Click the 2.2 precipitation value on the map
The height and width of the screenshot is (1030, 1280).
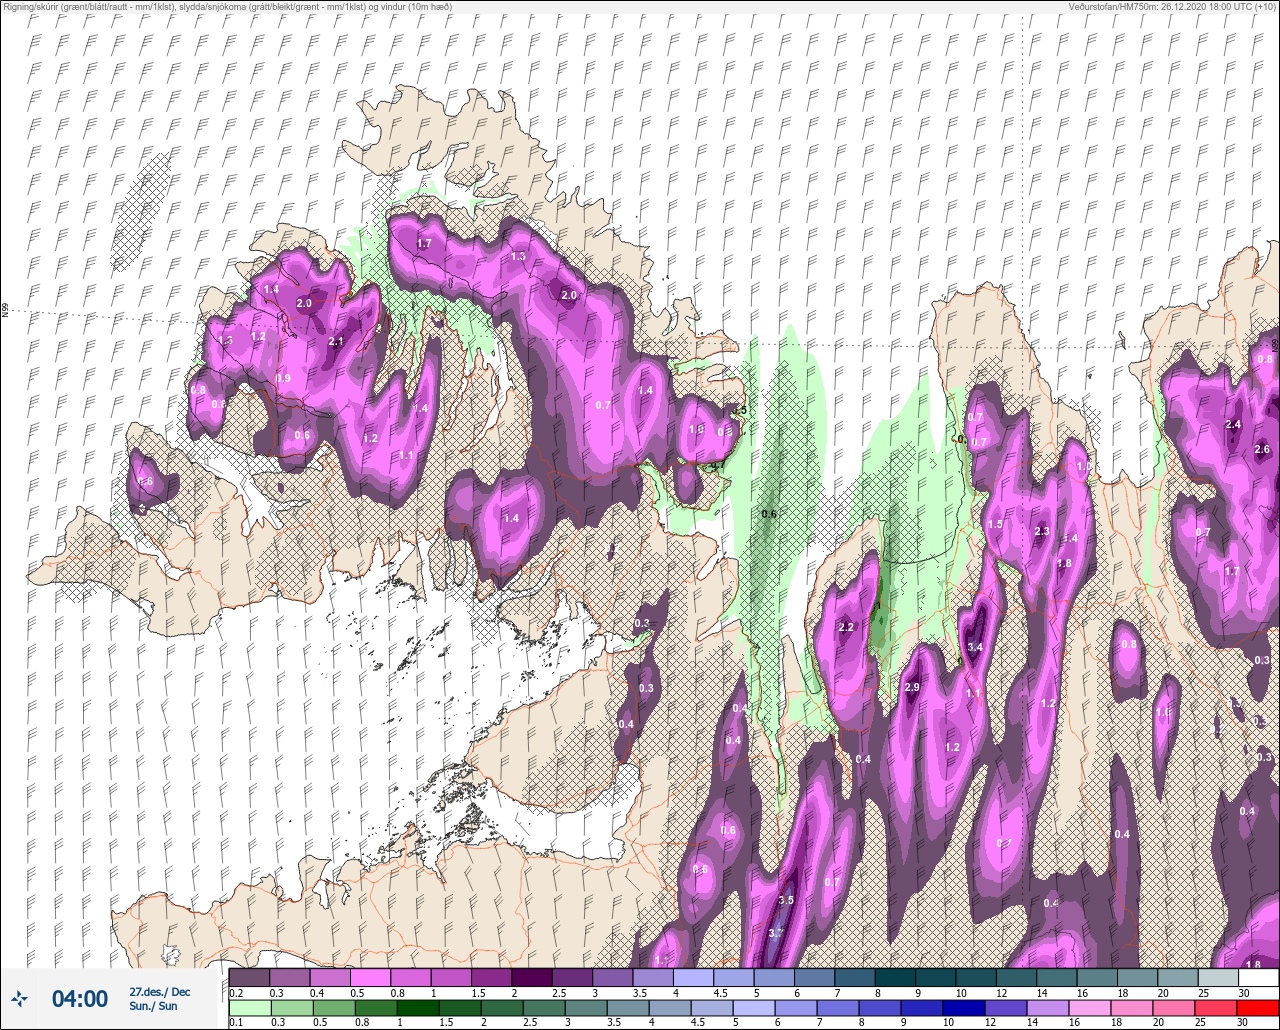[x=846, y=628]
